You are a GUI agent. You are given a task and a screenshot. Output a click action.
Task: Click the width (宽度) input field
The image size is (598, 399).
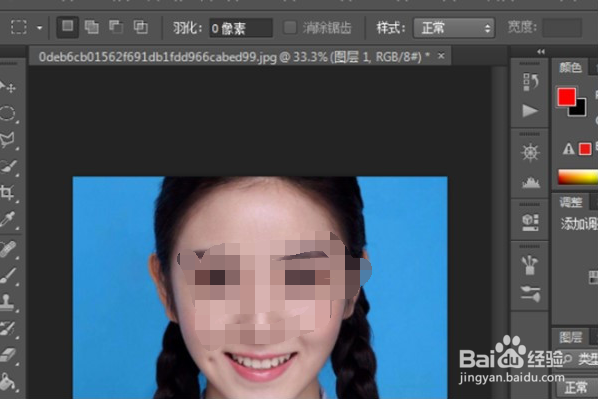click(x=562, y=27)
